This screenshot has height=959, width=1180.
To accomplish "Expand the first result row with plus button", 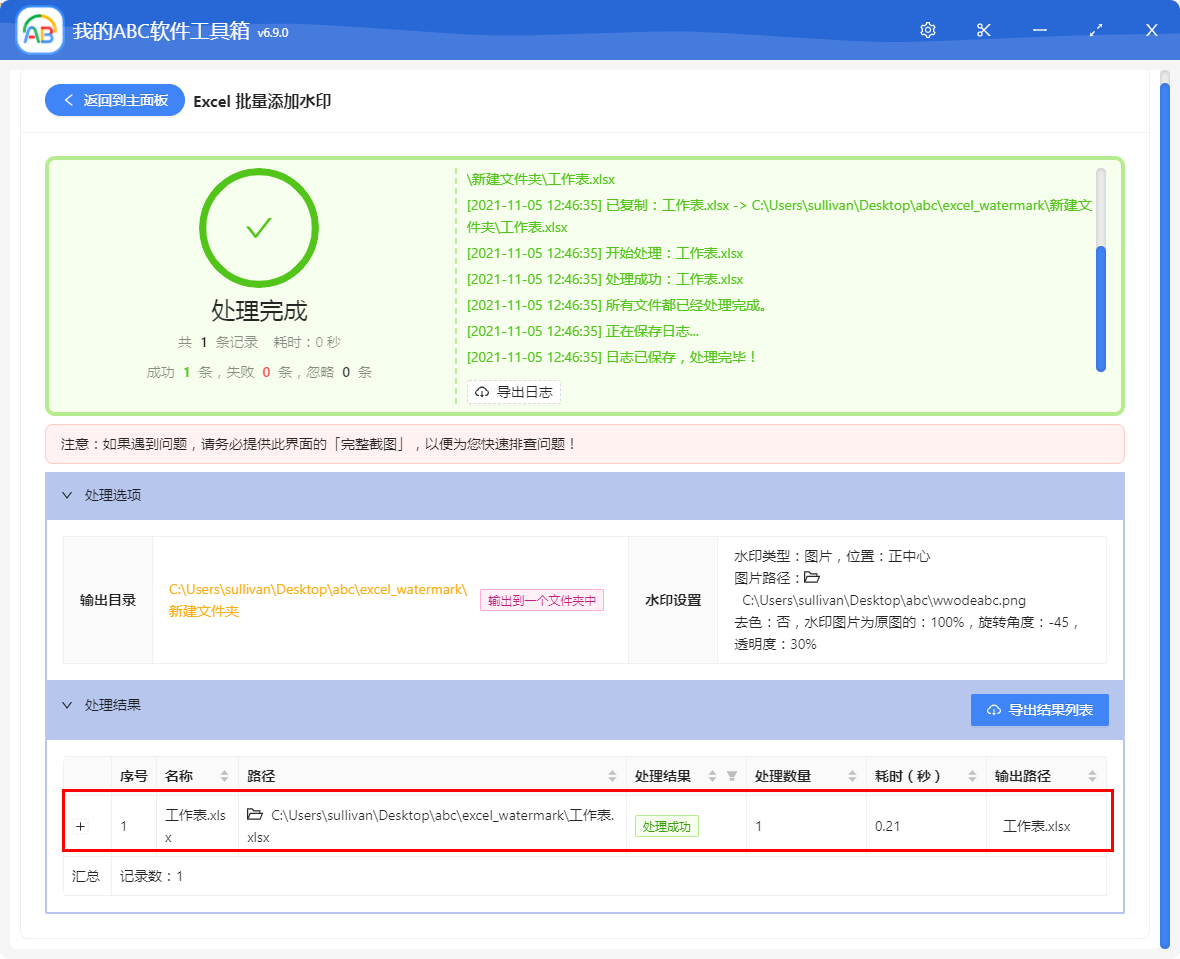I will pyautogui.click(x=80, y=826).
